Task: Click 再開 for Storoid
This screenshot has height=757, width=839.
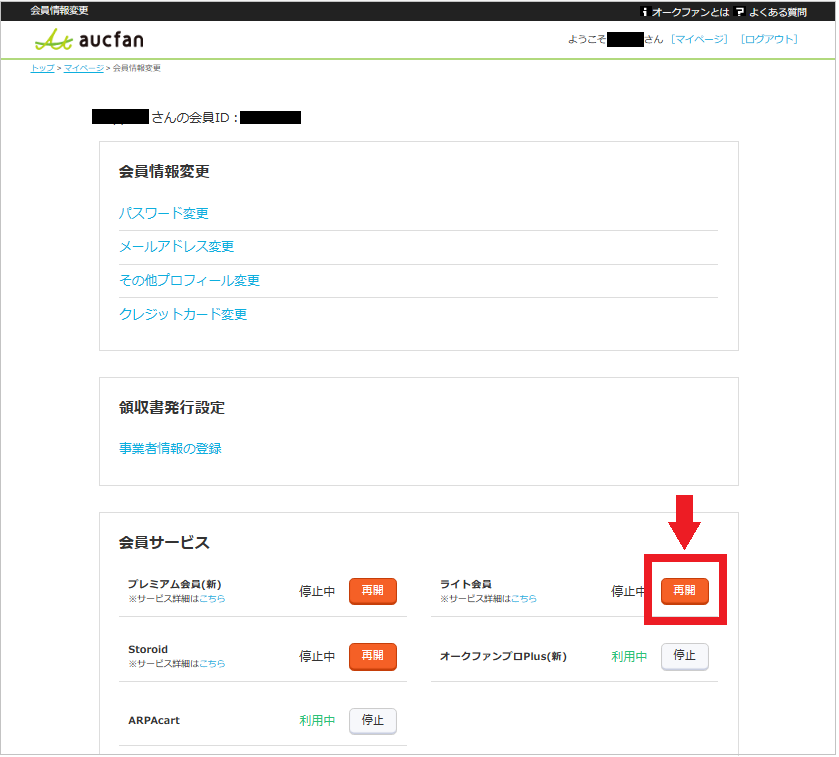Action: click(373, 656)
